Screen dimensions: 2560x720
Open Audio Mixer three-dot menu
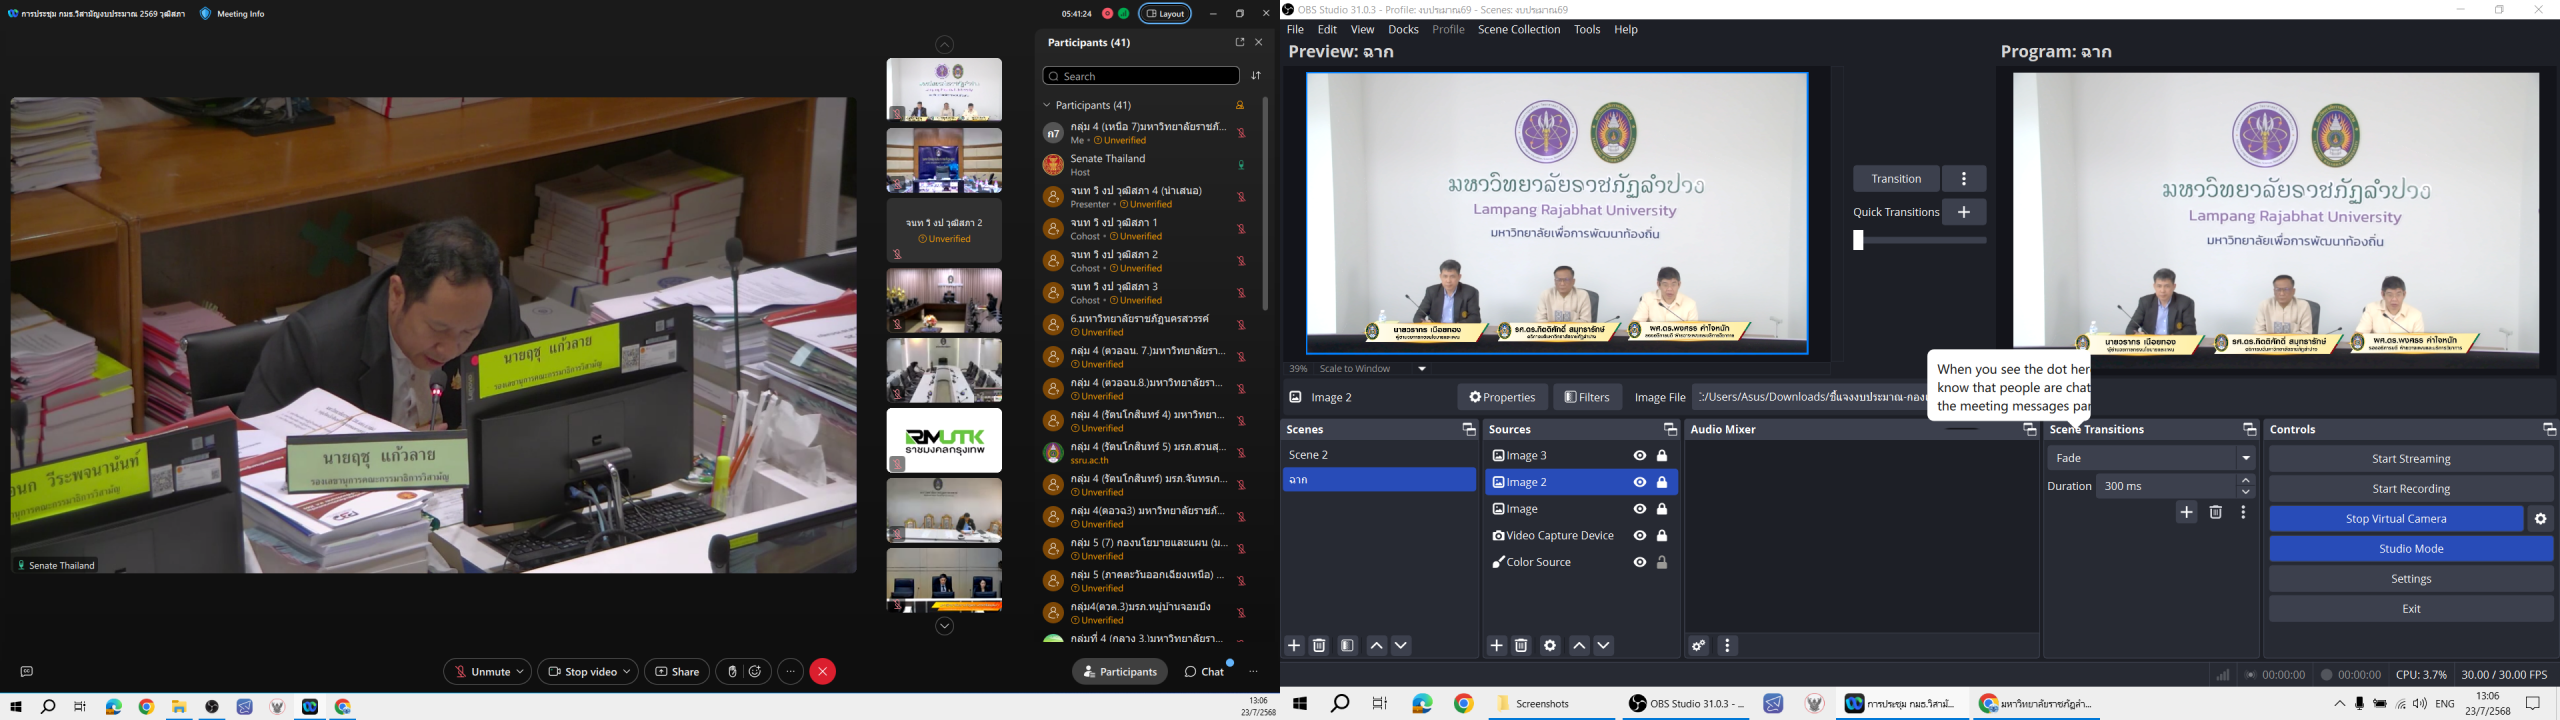[1727, 646]
